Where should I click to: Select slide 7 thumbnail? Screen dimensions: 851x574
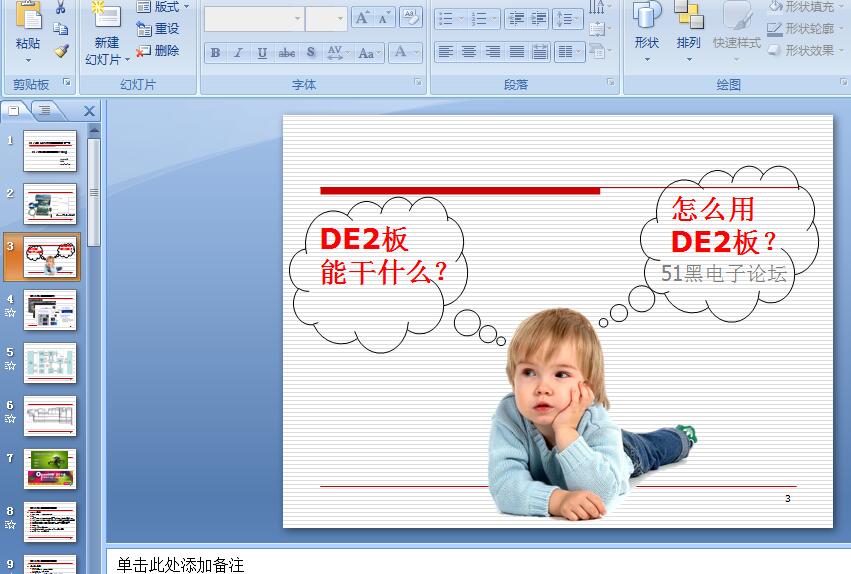[x=50, y=469]
